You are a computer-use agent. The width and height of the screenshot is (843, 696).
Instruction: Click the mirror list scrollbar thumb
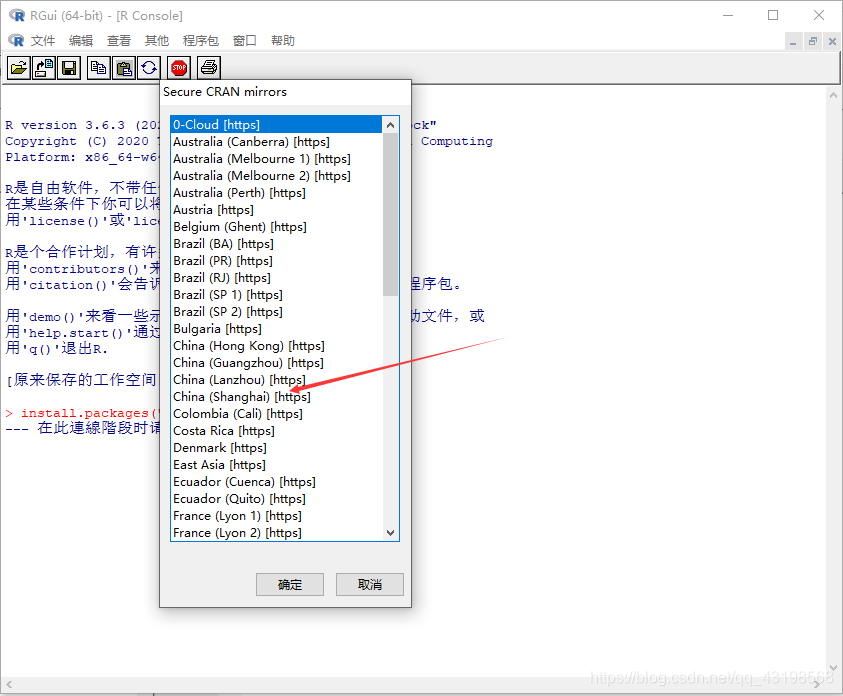(x=391, y=214)
